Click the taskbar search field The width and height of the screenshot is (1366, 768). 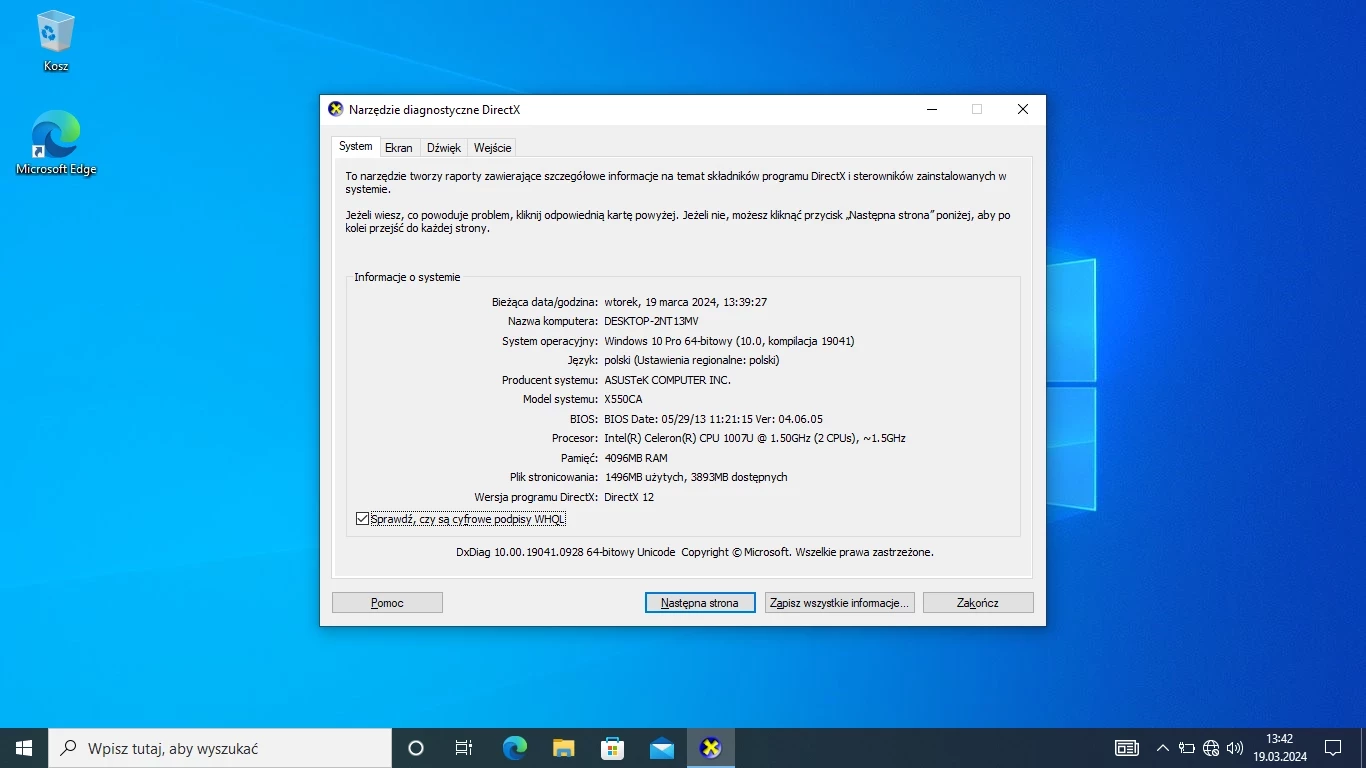pos(220,747)
